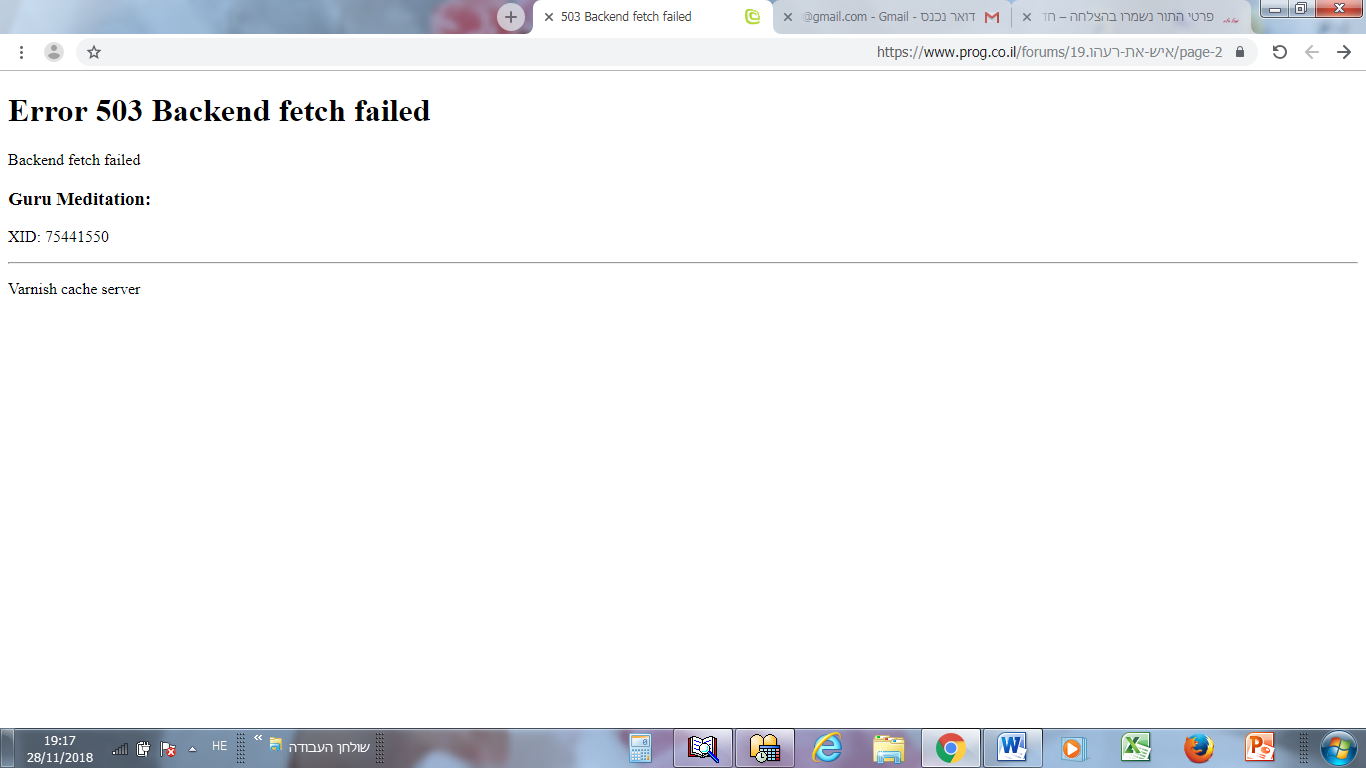Click the 'Error 503 Backend fetch failed' heading
Viewport: 1366px width, 768px height.
pos(219,111)
